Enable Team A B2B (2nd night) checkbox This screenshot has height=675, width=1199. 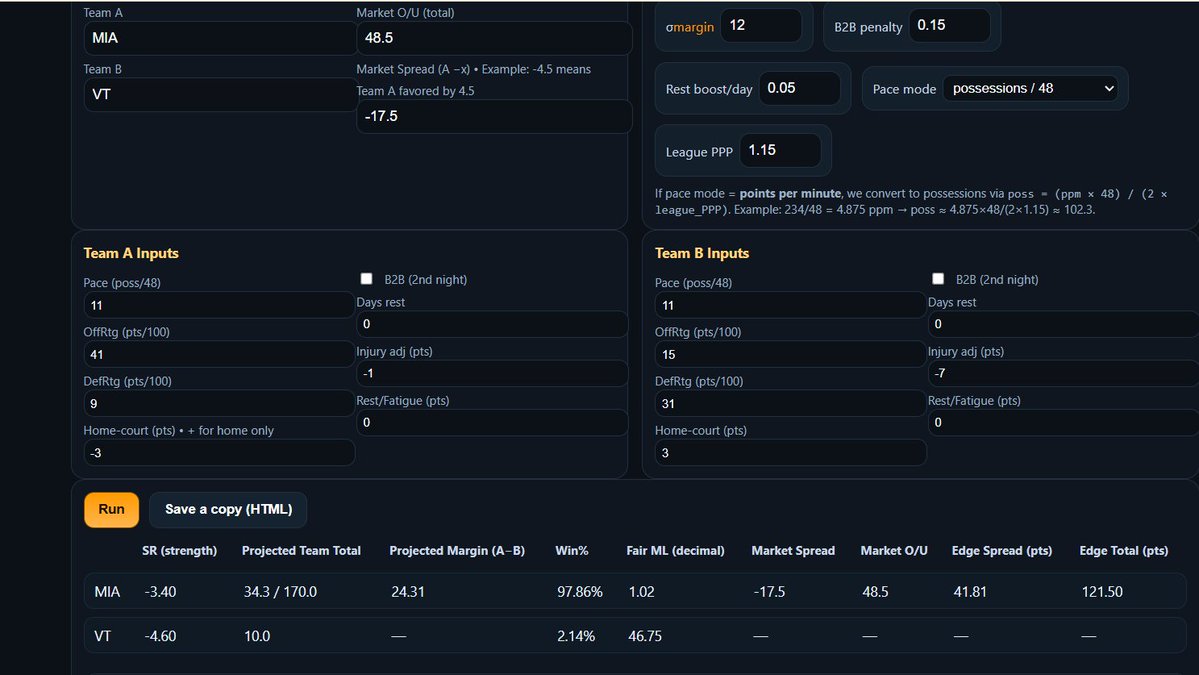click(366, 279)
